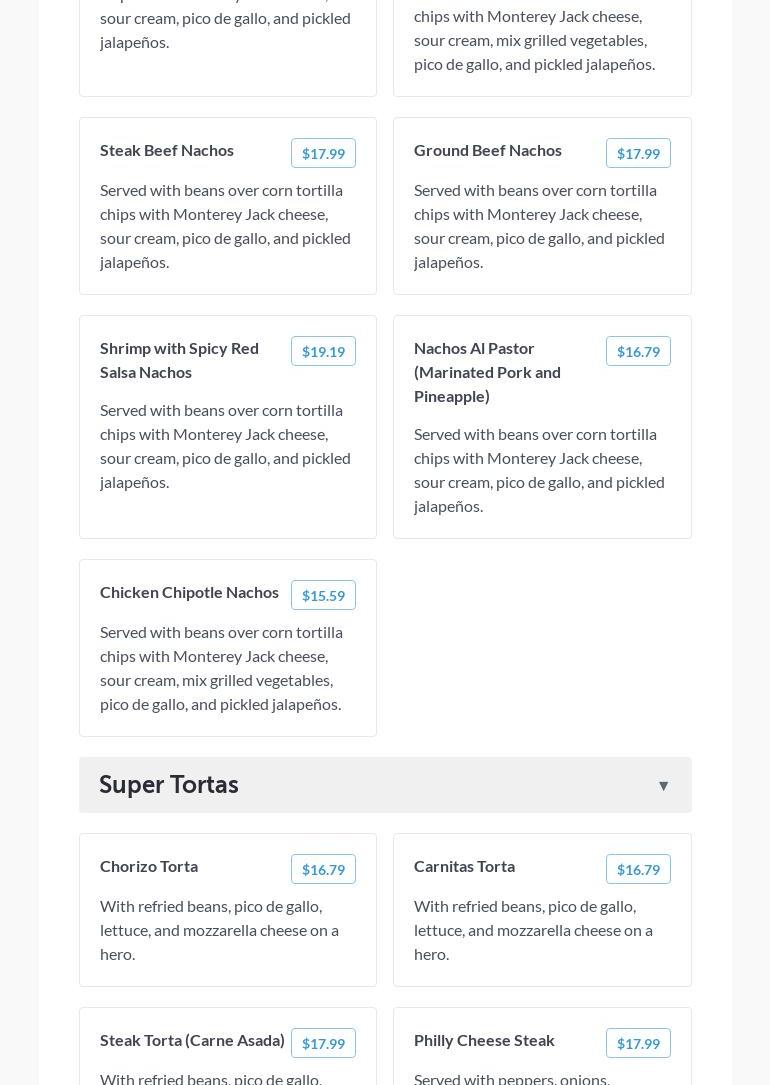Screen dimensions: 770x1085
Task: Select the Steak Torta (Carne Asada) title
Action: 192,1040
